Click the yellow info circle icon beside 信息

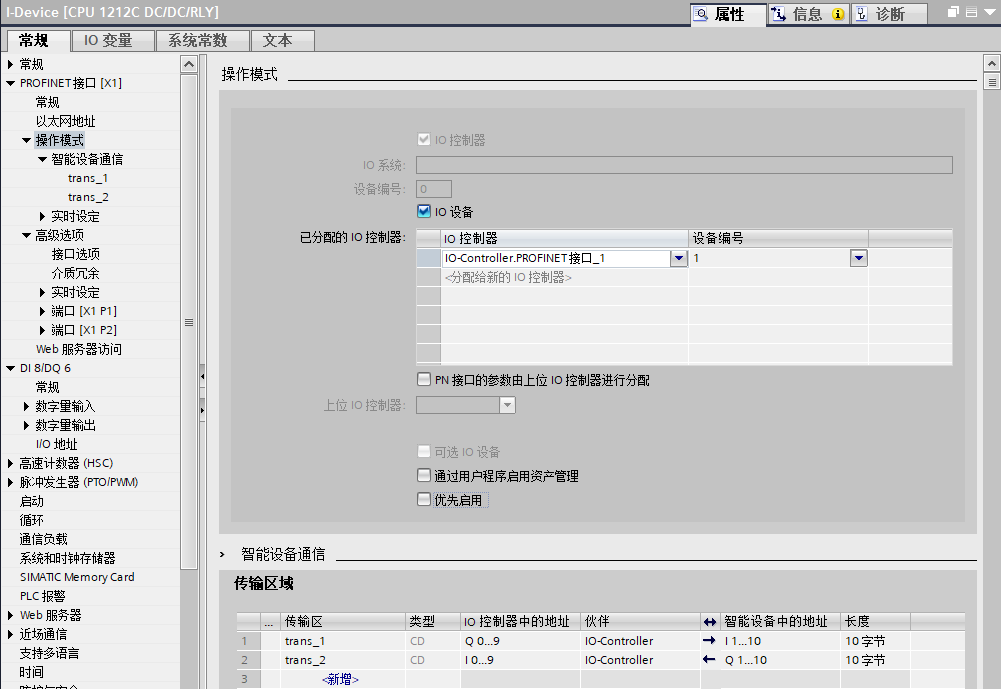837,13
